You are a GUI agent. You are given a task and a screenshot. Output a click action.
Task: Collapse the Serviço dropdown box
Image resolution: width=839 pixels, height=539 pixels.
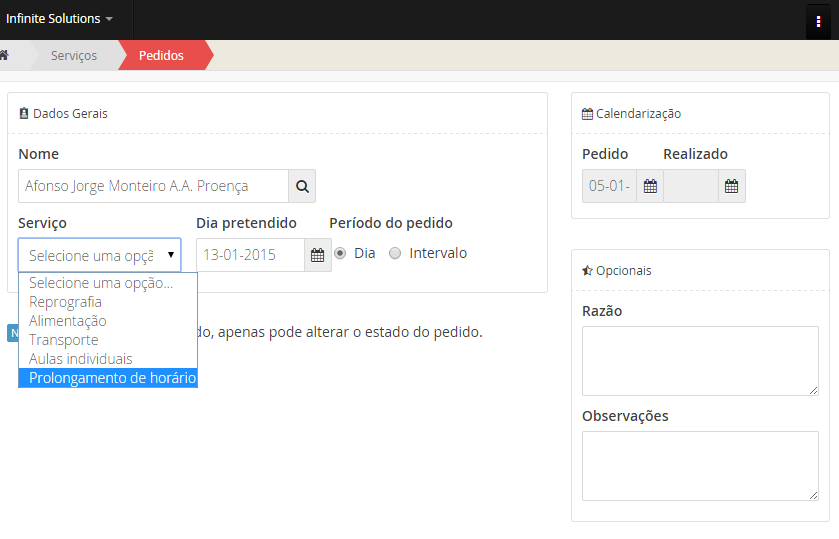[x=100, y=255]
